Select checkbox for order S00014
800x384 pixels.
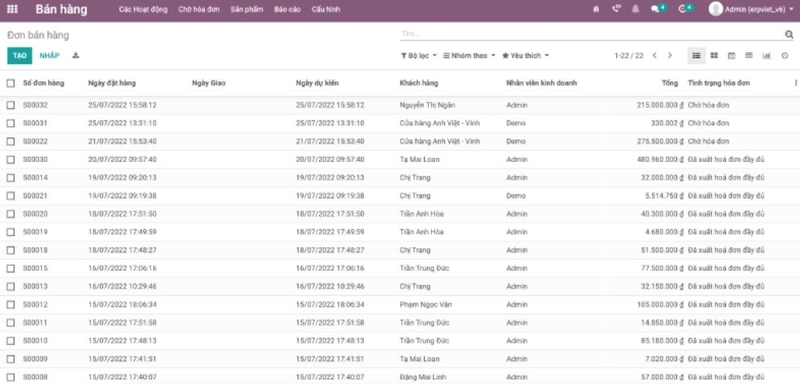tap(11, 177)
